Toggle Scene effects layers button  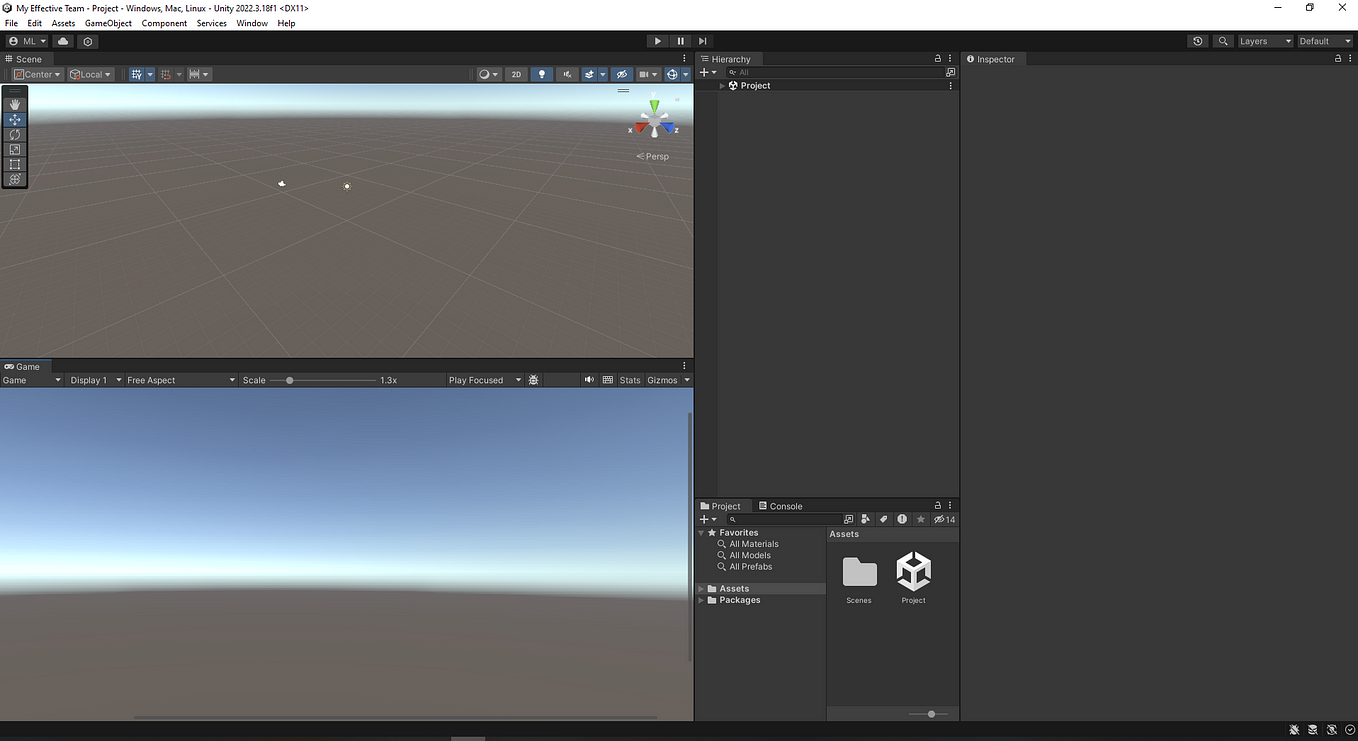(590, 74)
